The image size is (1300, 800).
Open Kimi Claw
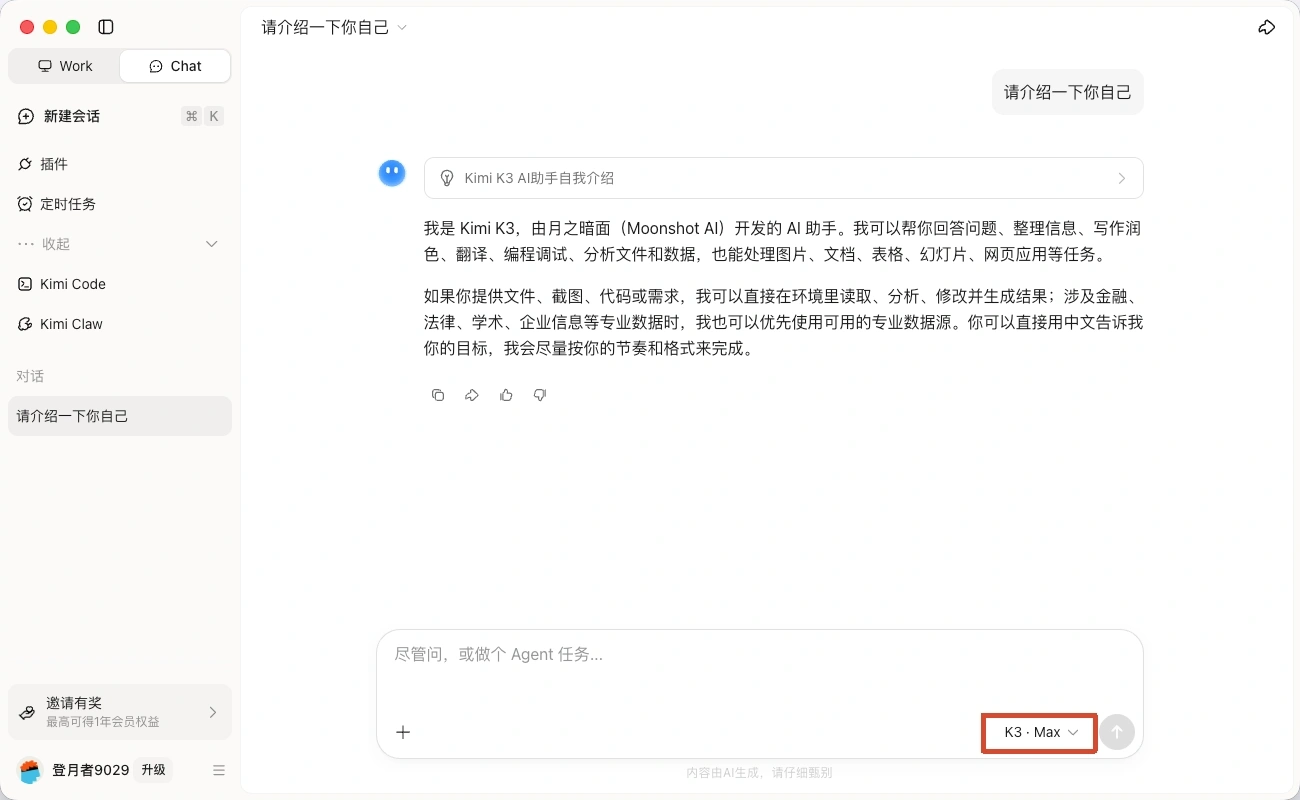[x=120, y=324]
